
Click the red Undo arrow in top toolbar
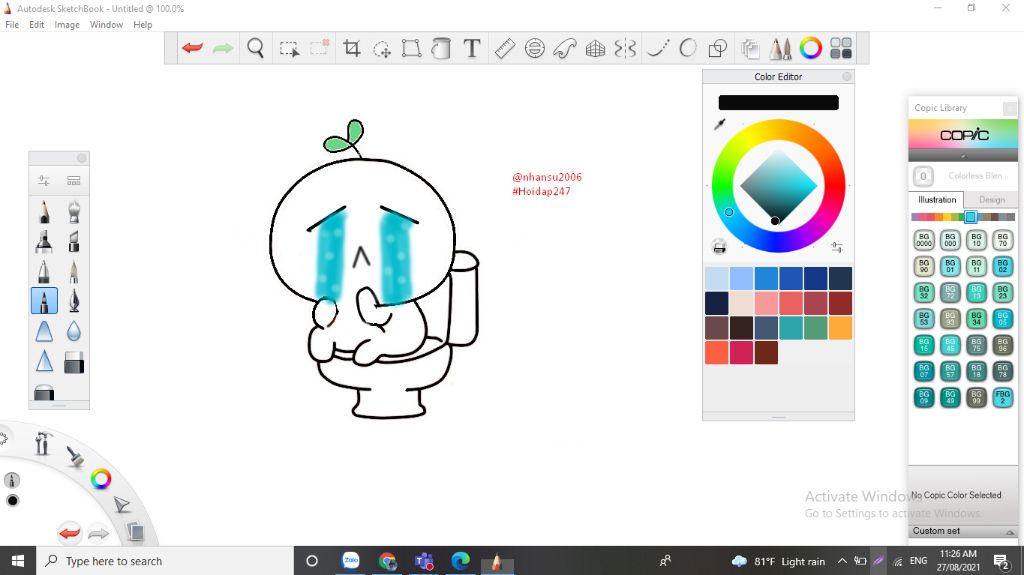click(x=193, y=48)
